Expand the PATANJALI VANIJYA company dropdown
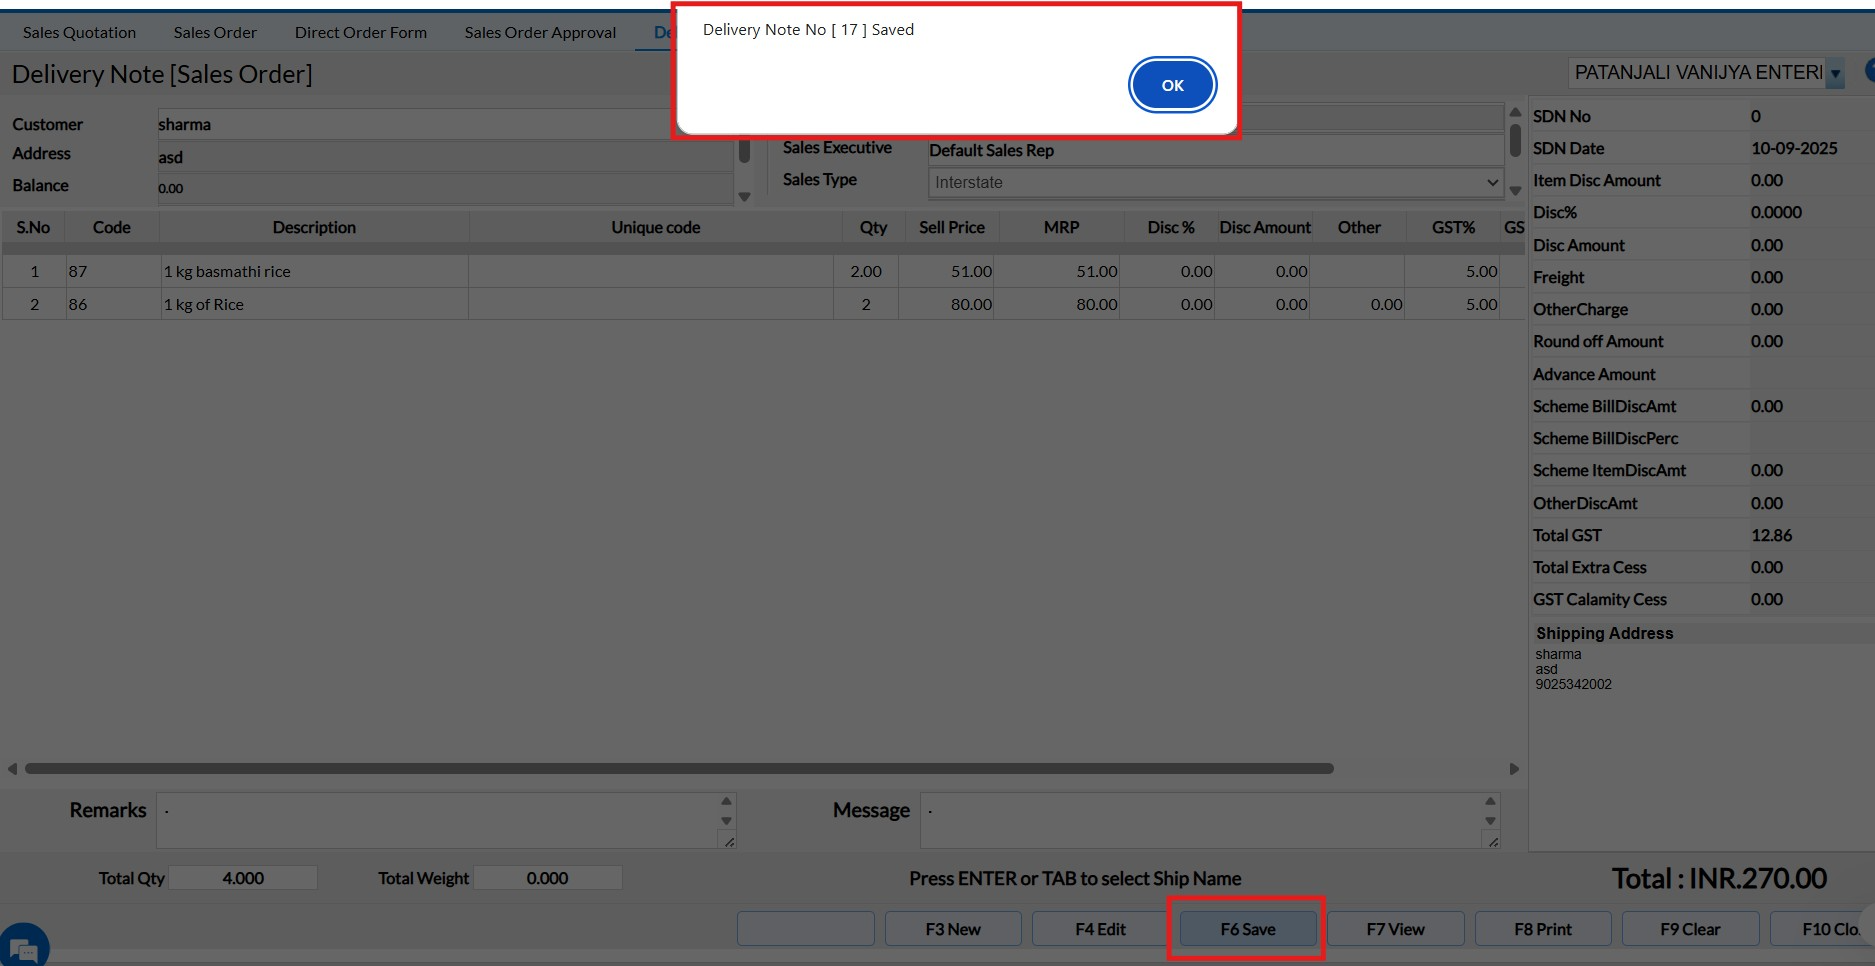The width and height of the screenshot is (1875, 966). 1835,73
